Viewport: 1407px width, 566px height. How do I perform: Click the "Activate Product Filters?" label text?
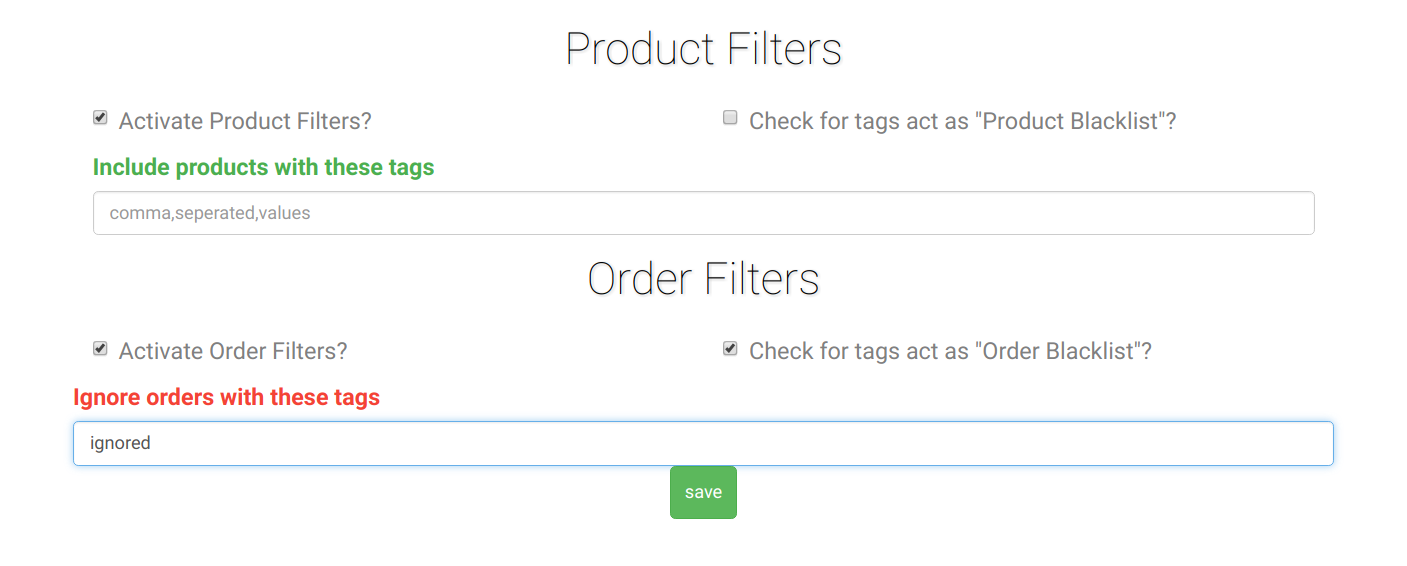245,122
